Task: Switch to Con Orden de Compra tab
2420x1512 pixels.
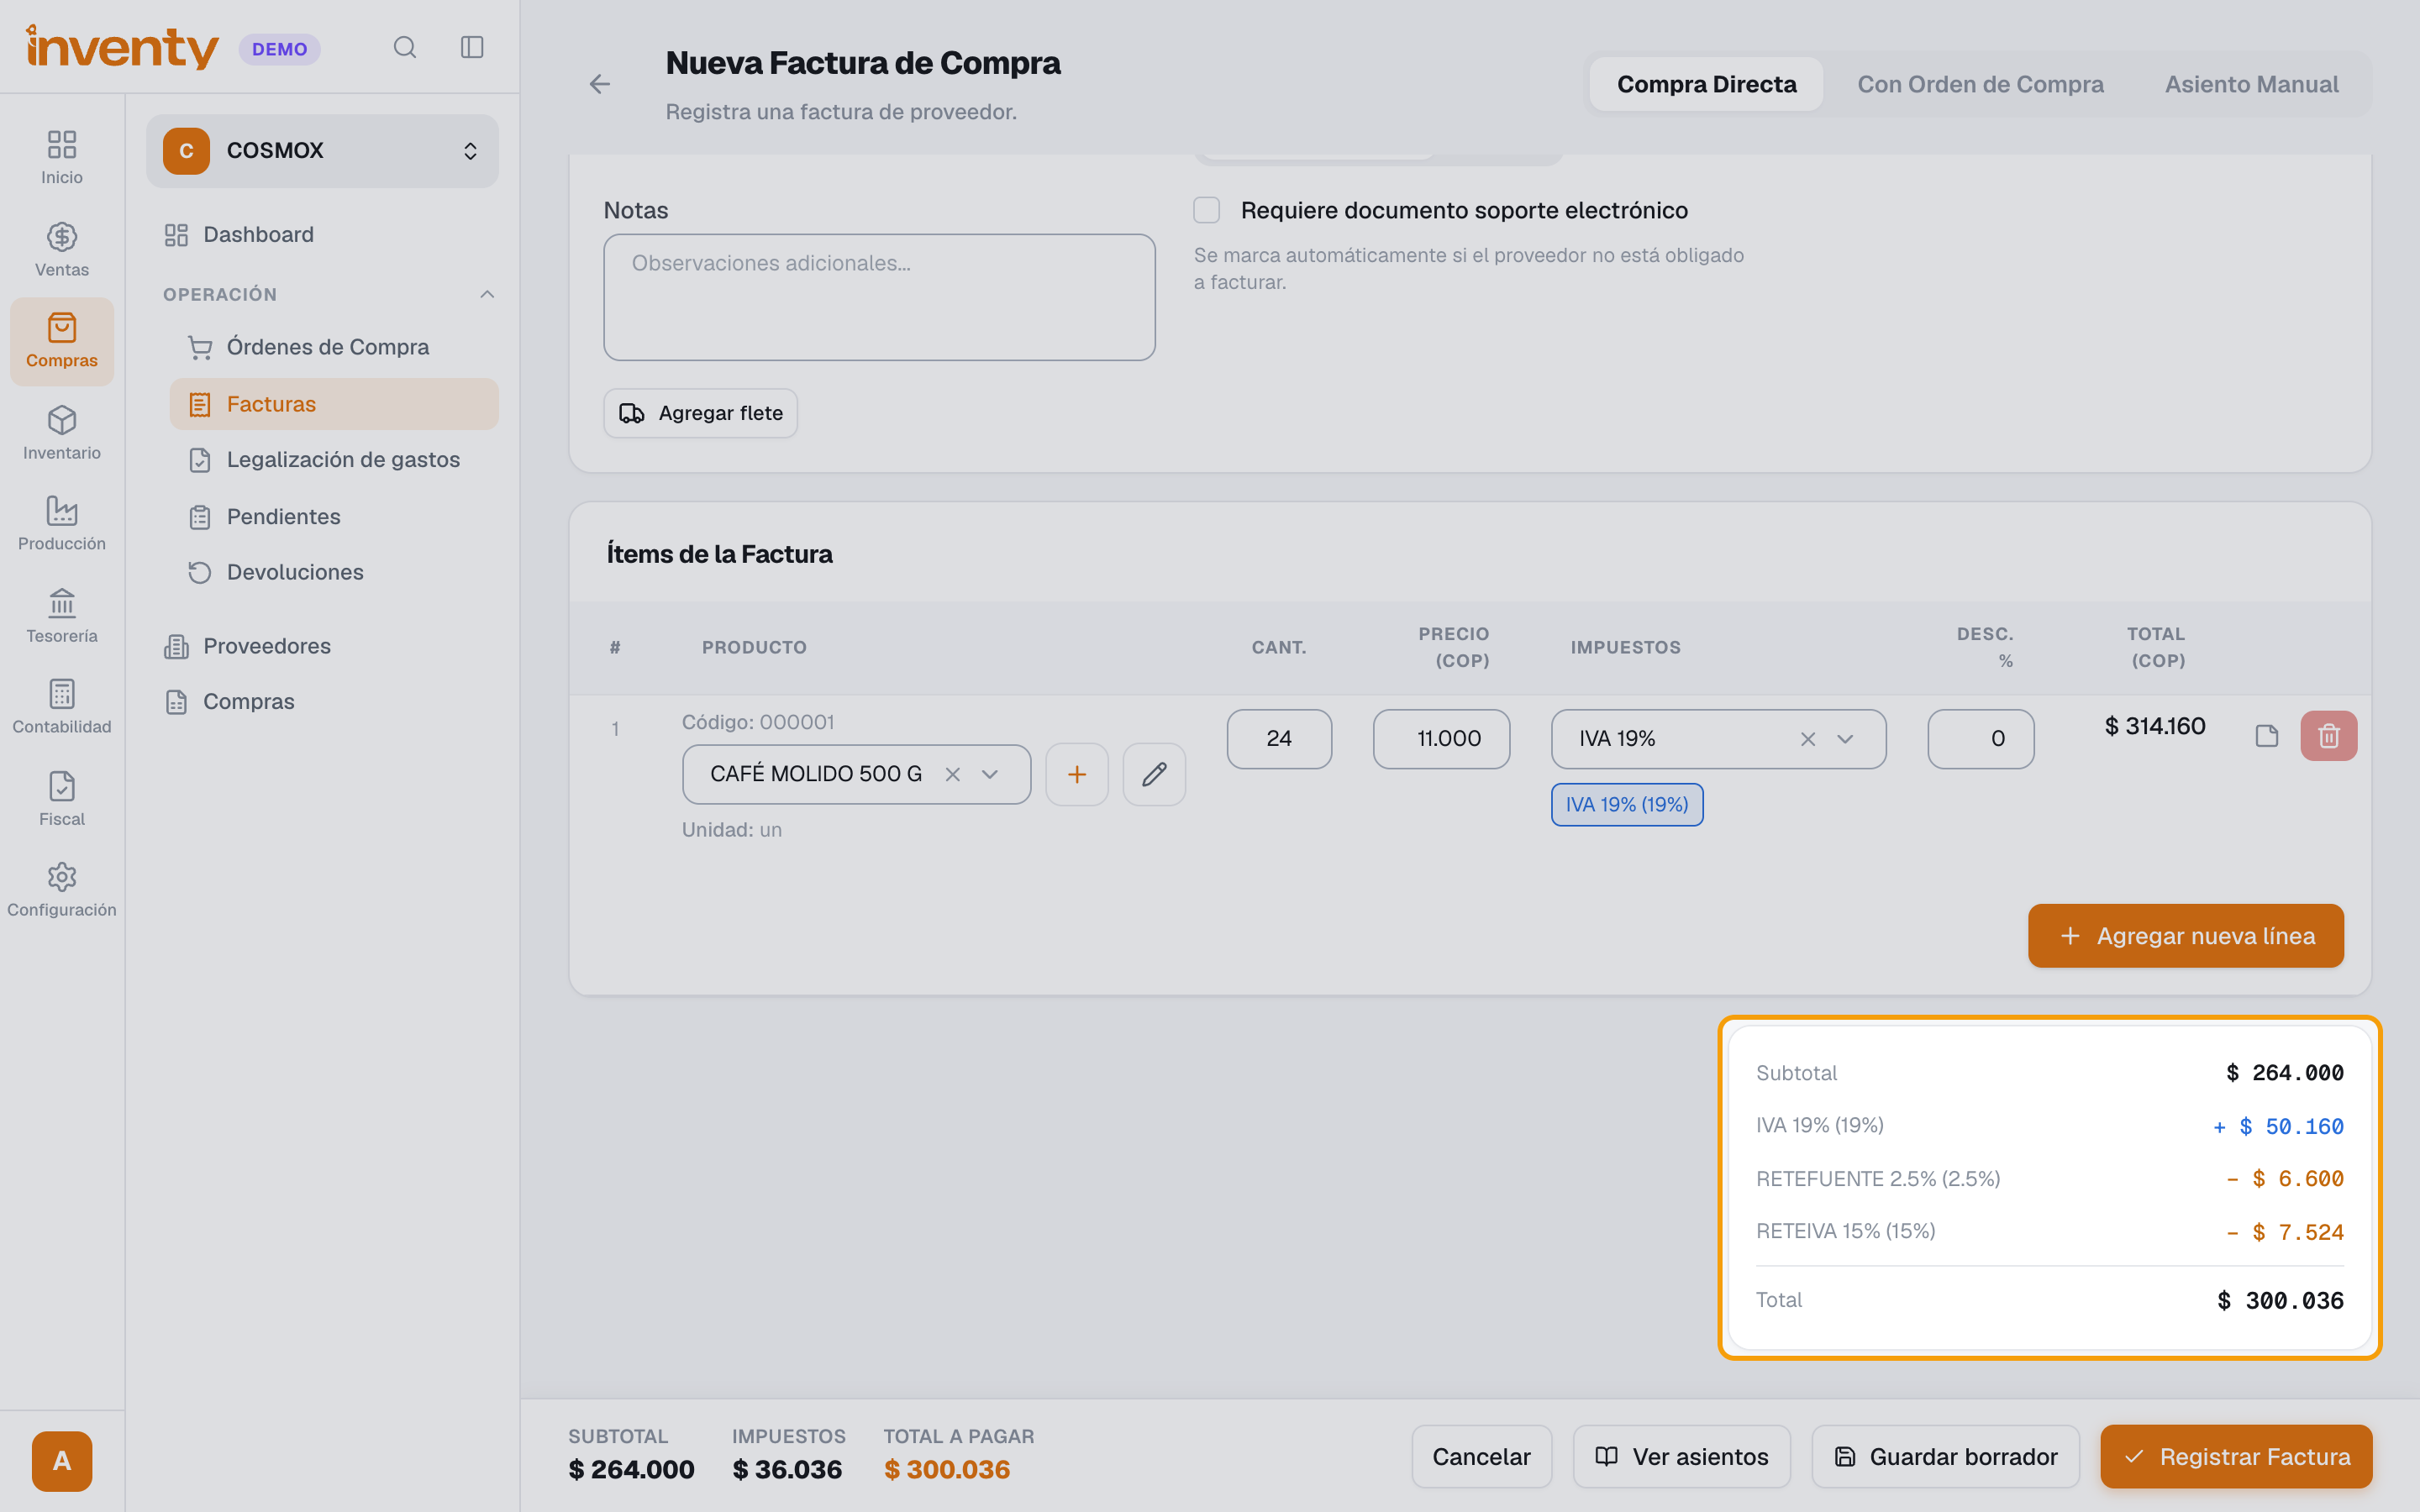Action: [1980, 84]
